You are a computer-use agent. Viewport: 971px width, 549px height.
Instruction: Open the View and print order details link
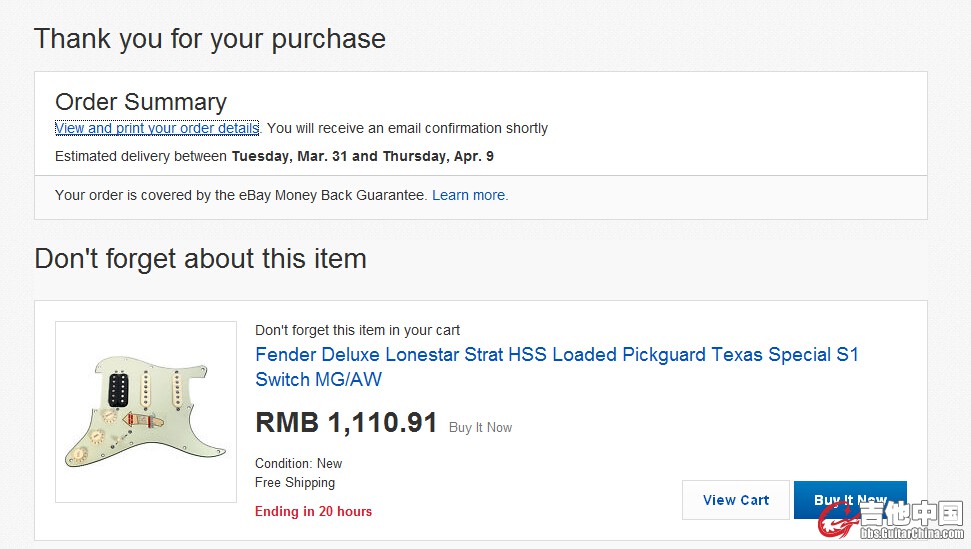point(157,128)
